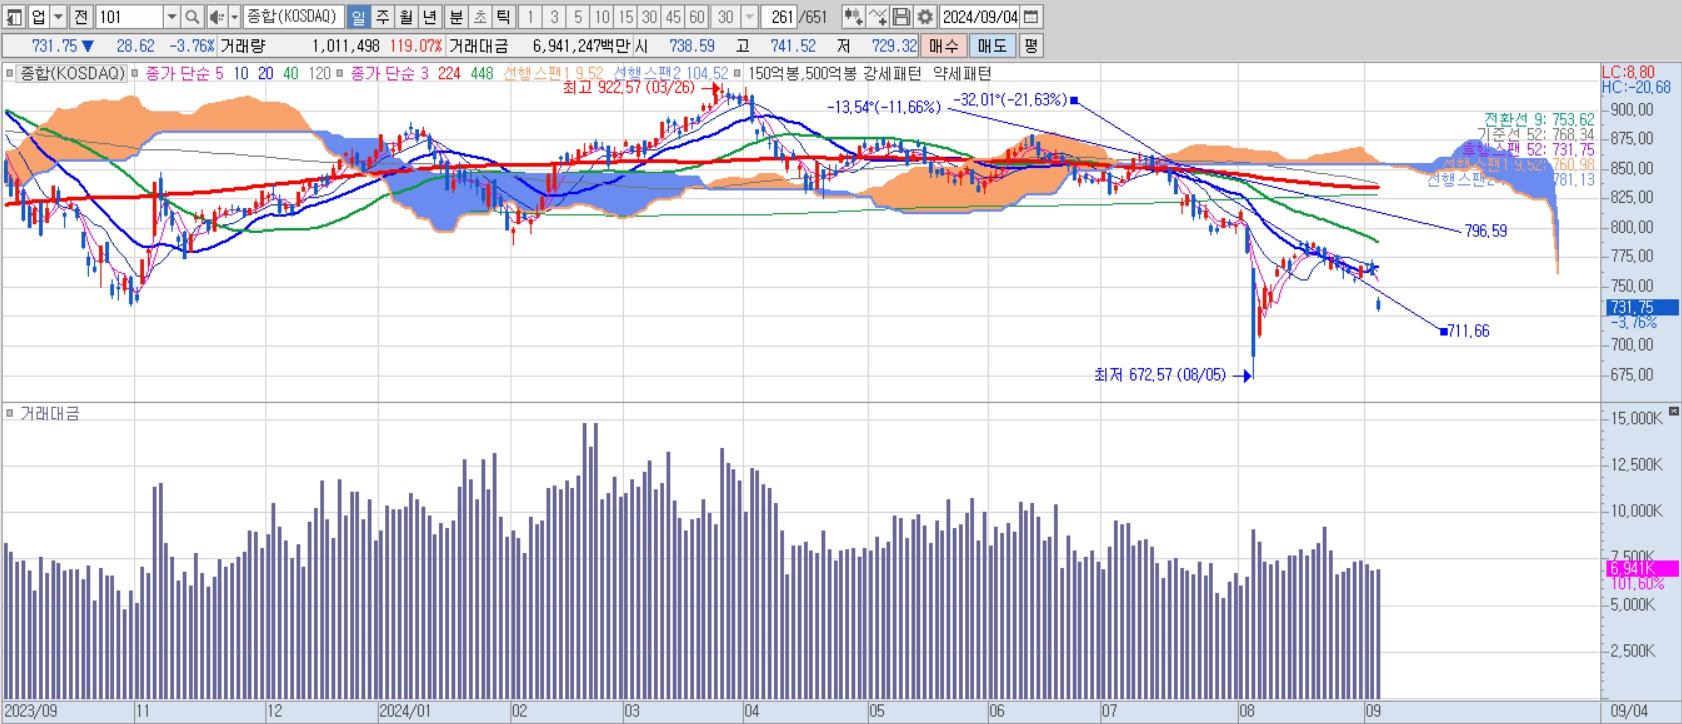Select the 5 interval button
This screenshot has width=1682, height=724.
click(578, 17)
